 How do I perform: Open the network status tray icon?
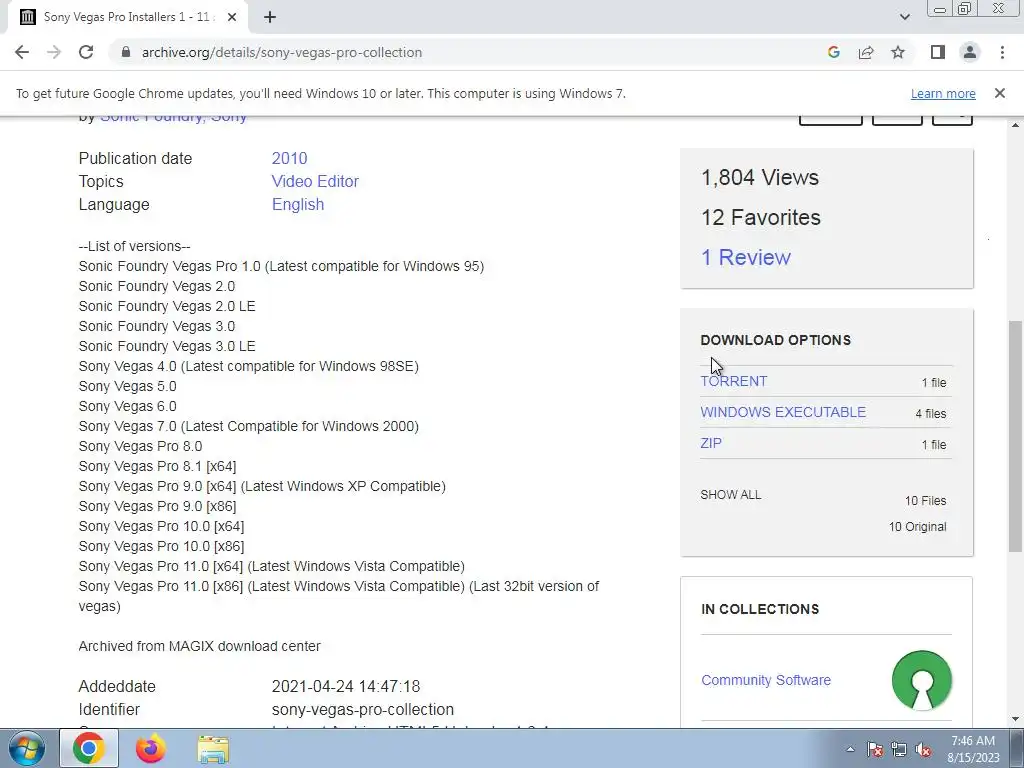[x=899, y=749]
